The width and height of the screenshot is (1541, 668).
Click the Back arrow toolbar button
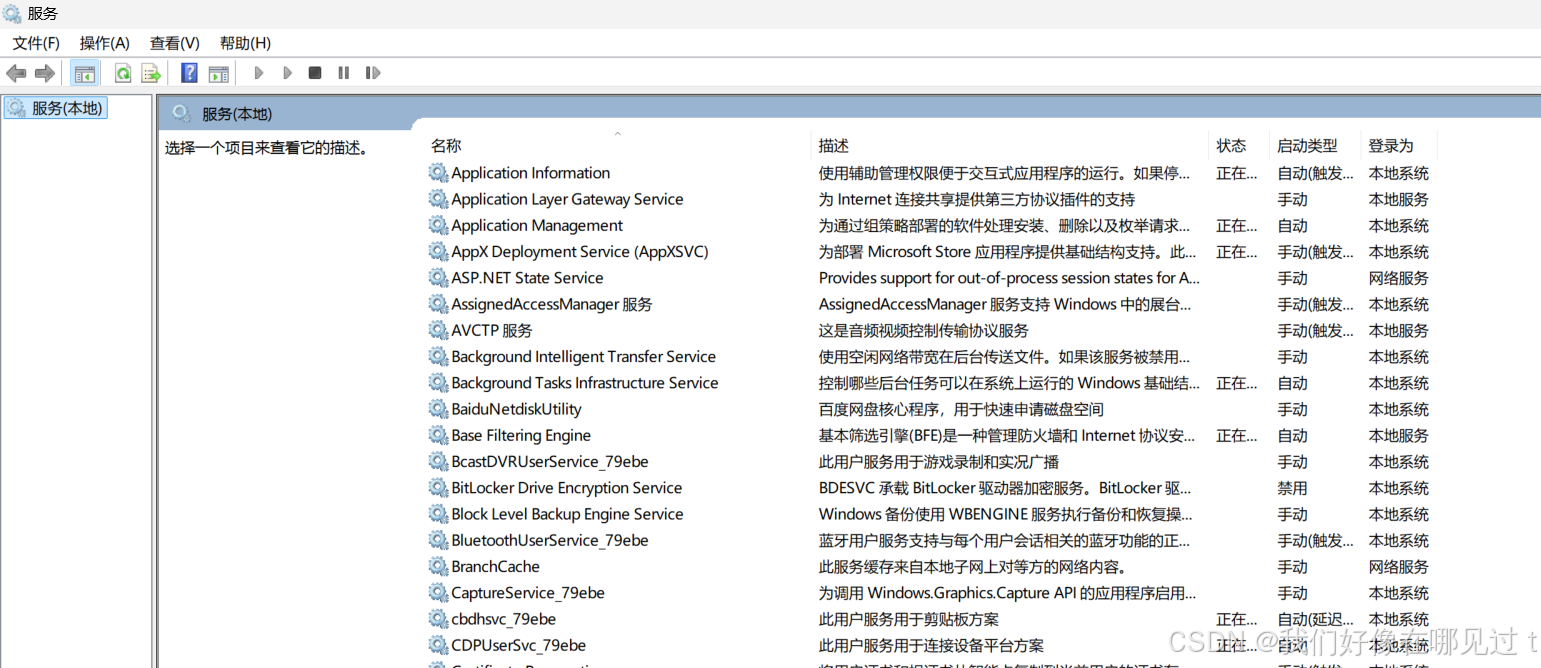click(16, 73)
